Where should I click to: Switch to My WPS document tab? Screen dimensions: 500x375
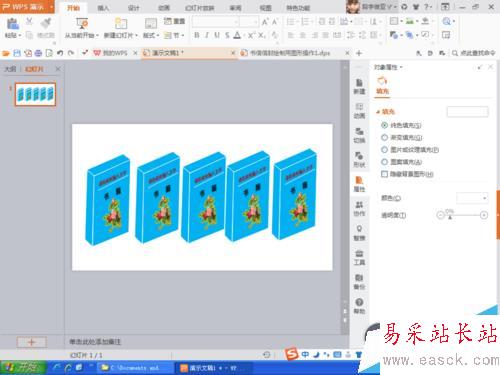(111, 53)
